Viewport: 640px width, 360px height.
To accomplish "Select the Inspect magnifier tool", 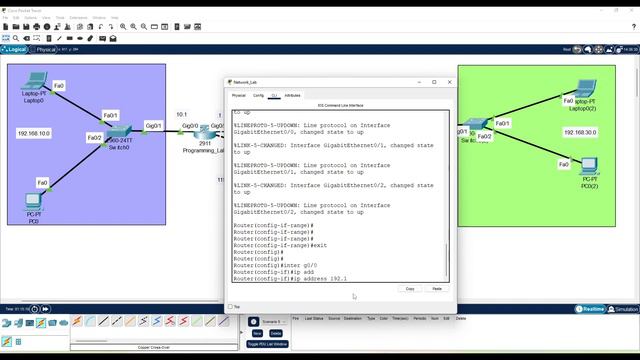I will (16, 38).
